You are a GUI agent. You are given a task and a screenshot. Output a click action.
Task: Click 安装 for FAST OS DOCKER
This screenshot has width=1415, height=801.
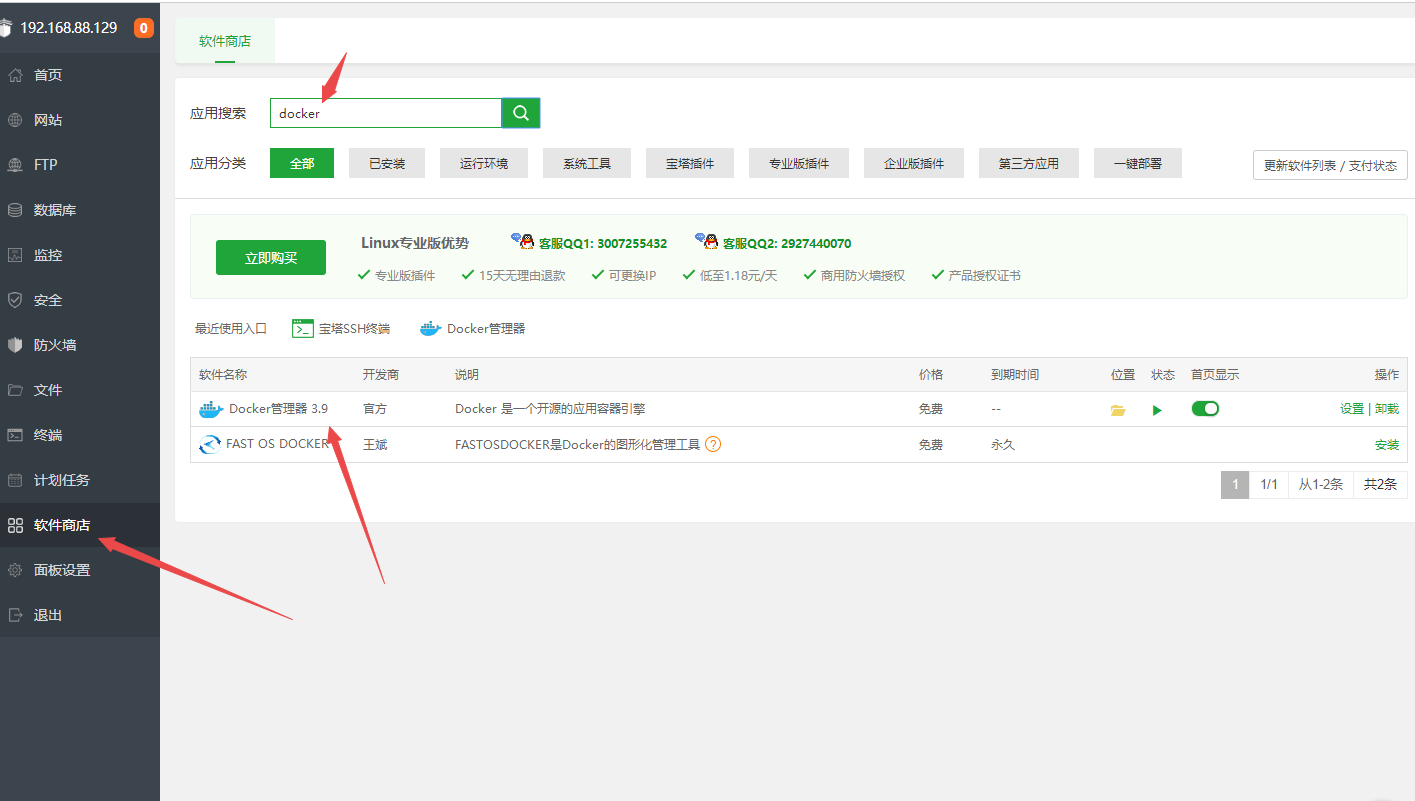click(1387, 445)
